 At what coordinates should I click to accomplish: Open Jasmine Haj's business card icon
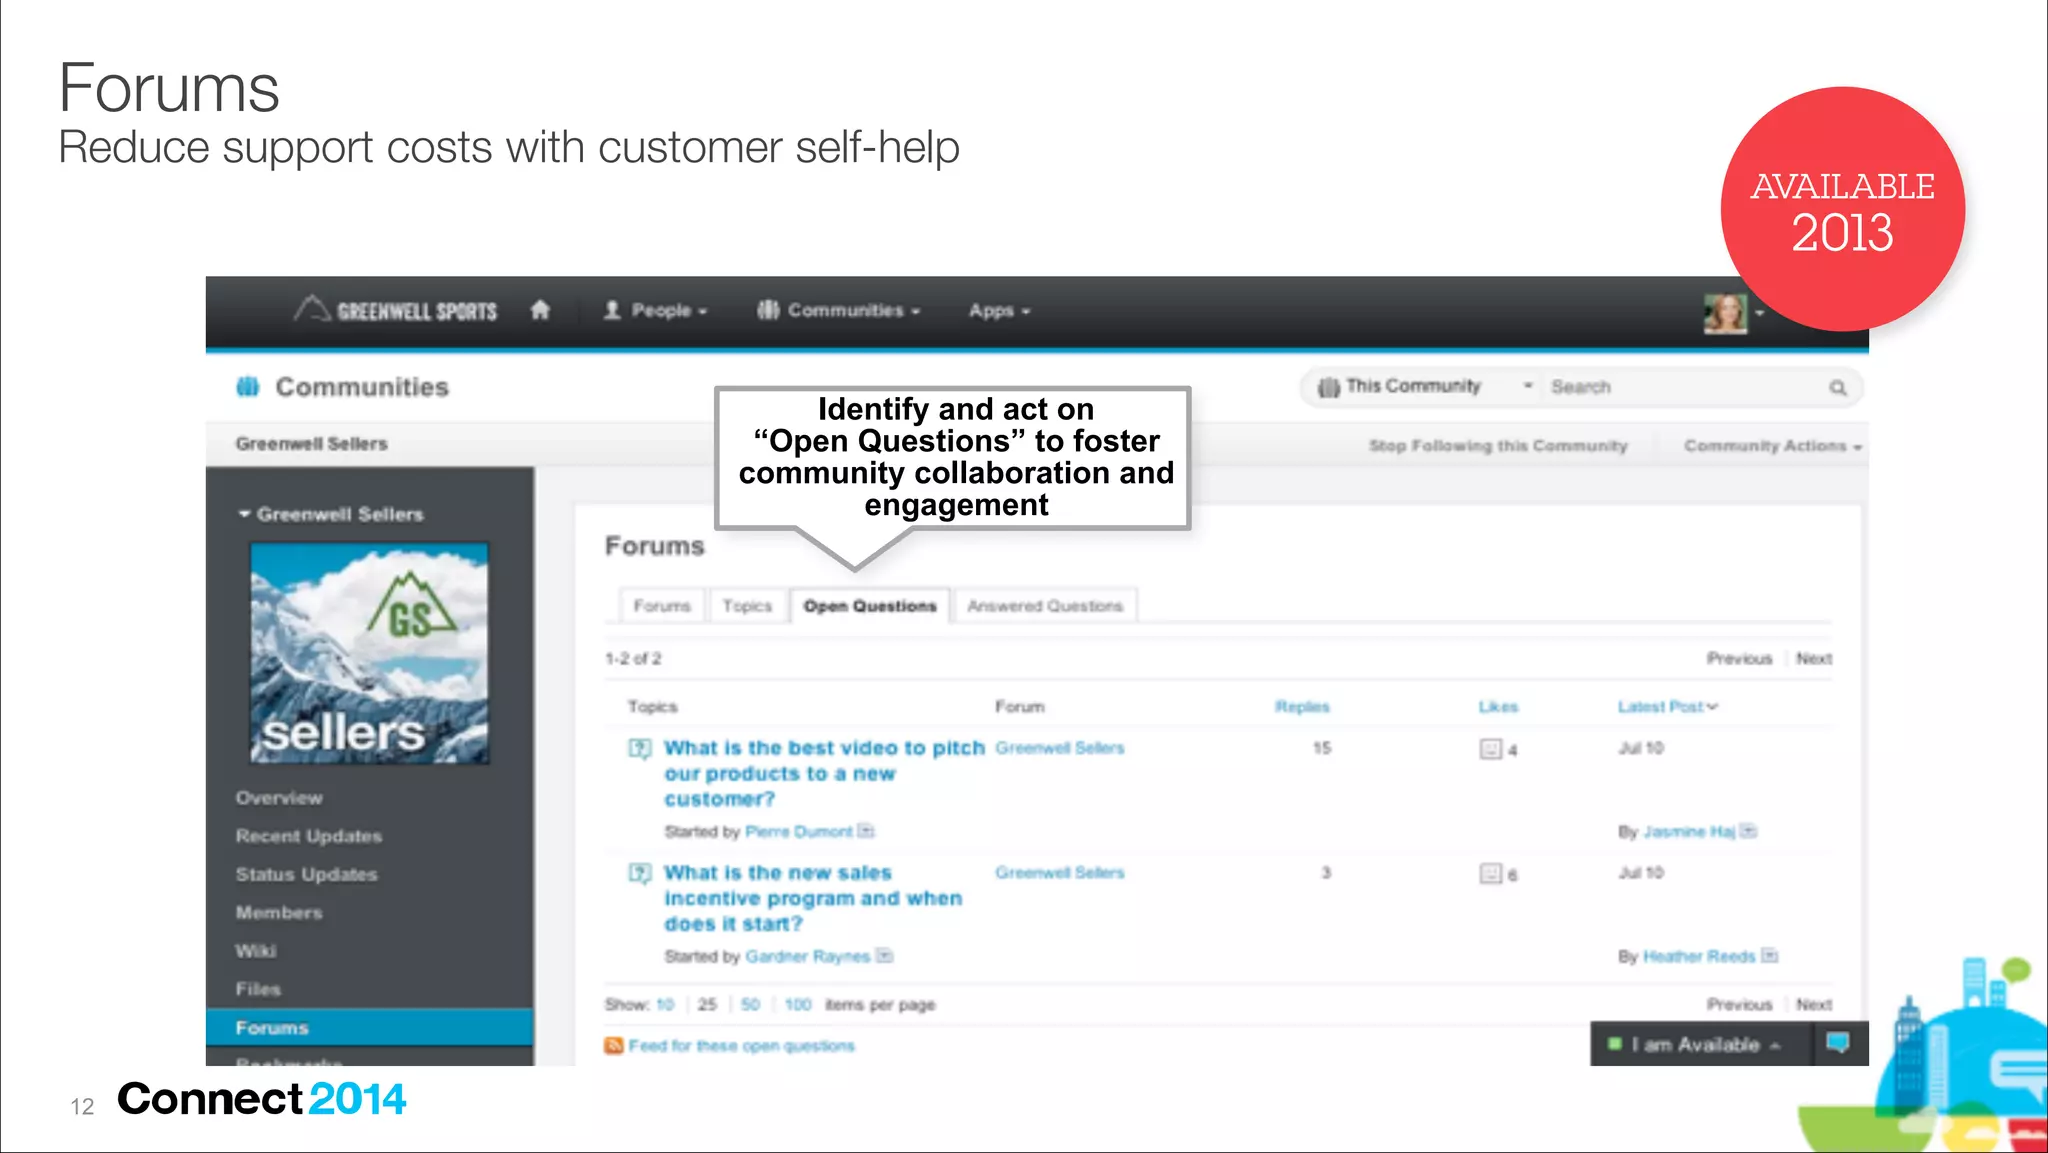tap(1748, 831)
